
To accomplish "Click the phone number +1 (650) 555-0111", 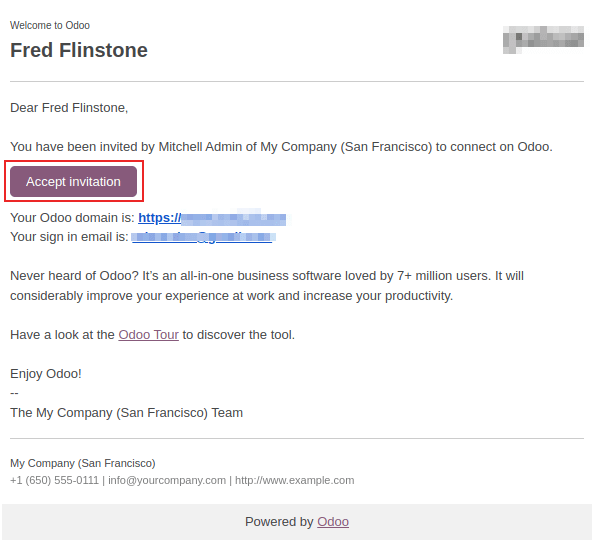I will click(54, 480).
